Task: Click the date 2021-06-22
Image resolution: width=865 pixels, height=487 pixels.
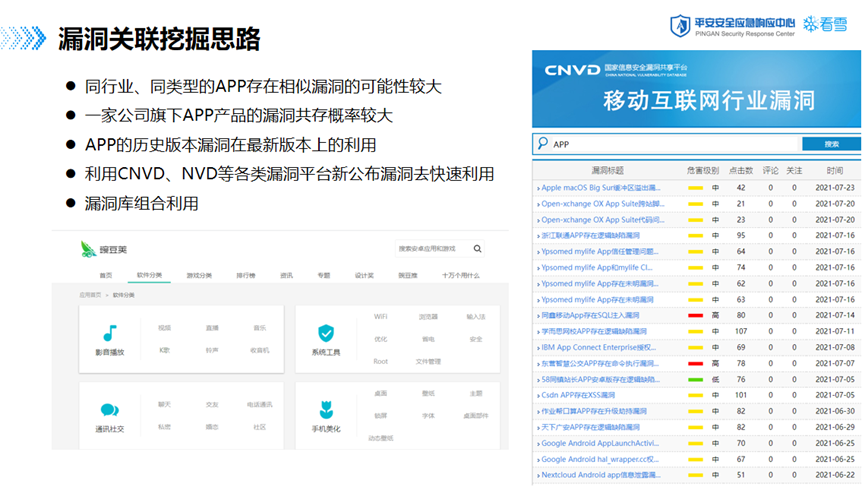Action: (x=835, y=475)
